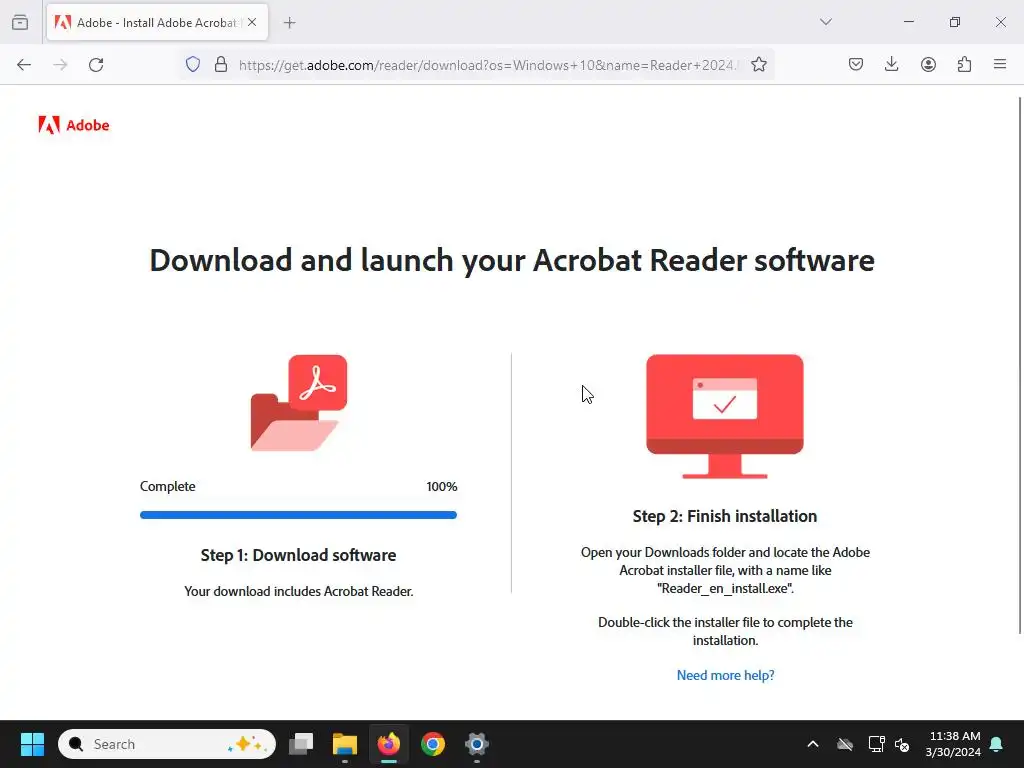Click the Step 2: Finish installation heading

point(725,516)
